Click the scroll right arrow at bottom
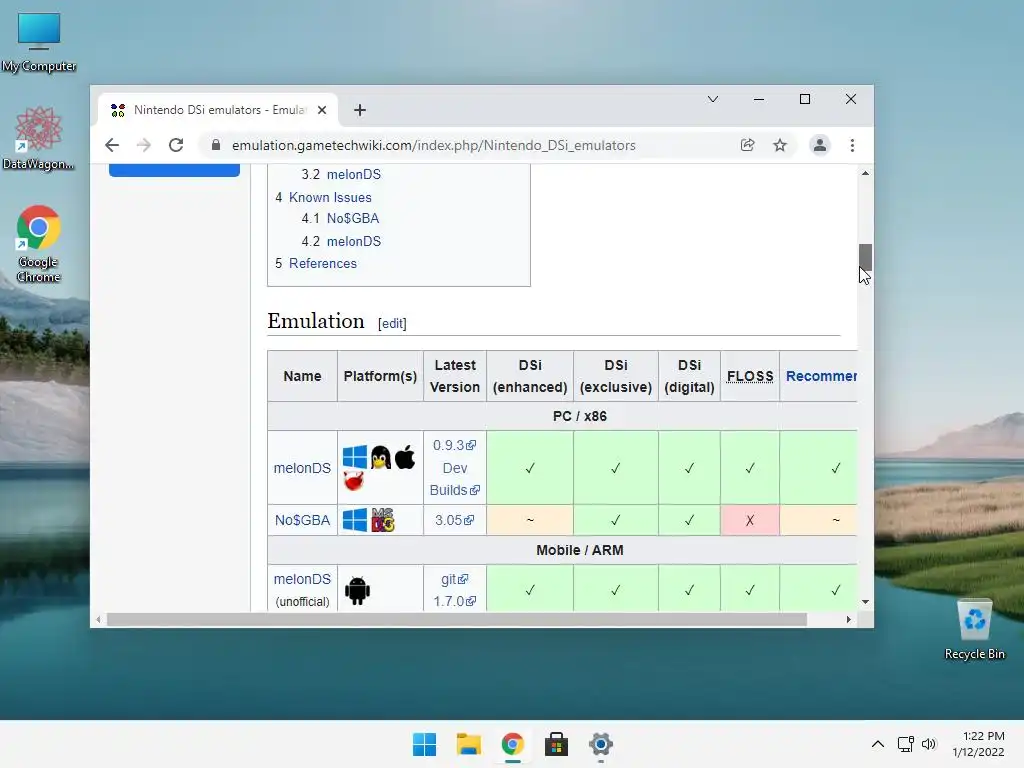1024x768 pixels. coord(848,619)
